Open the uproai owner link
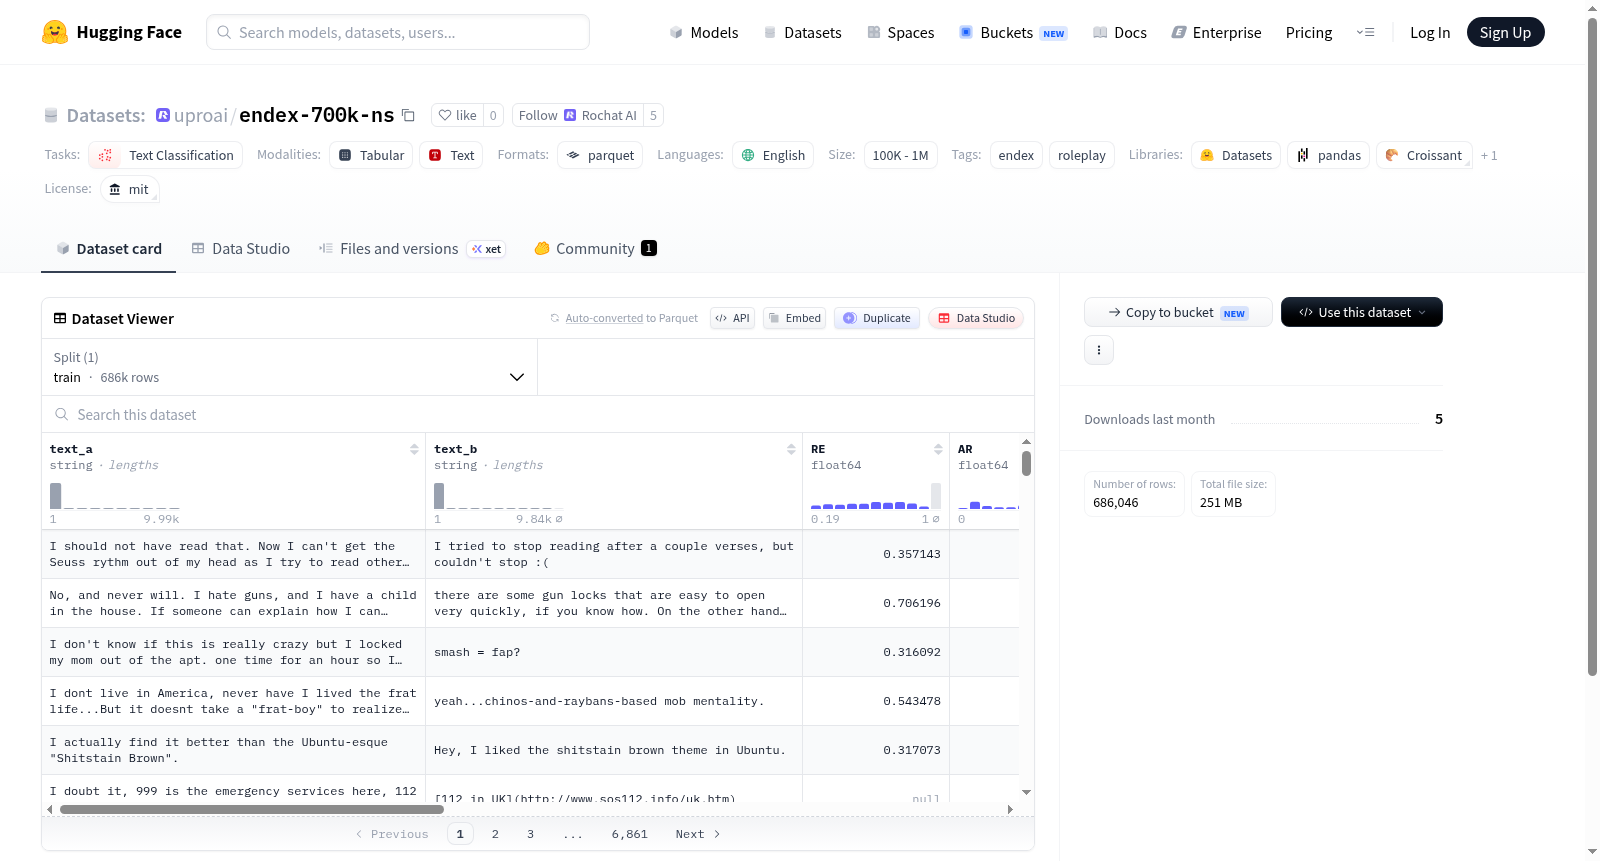The image size is (1600, 861). (201, 115)
